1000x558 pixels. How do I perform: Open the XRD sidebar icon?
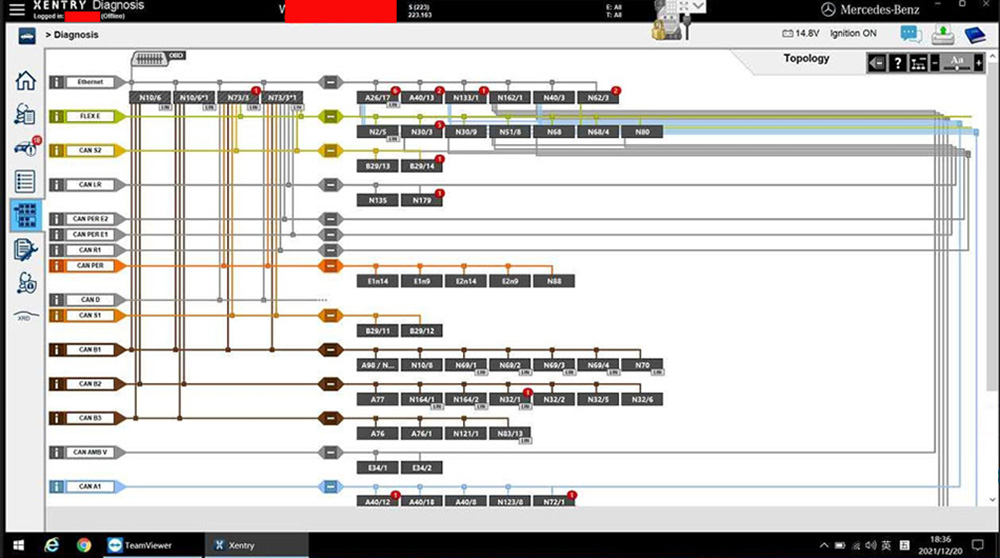click(26, 316)
